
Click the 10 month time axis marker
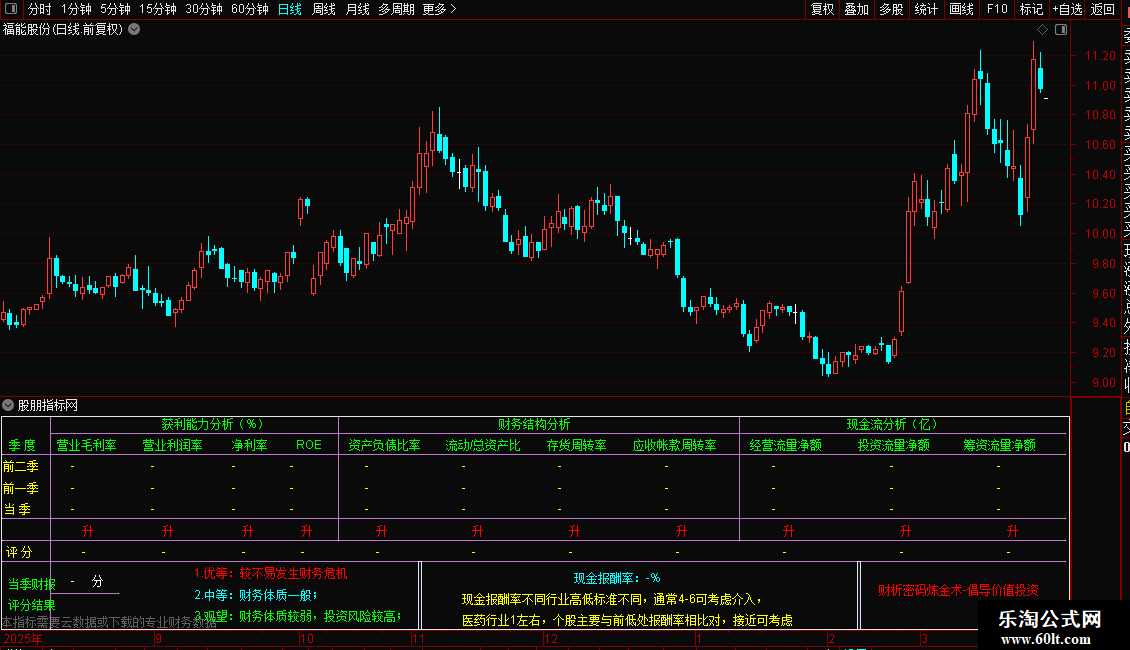(x=307, y=638)
